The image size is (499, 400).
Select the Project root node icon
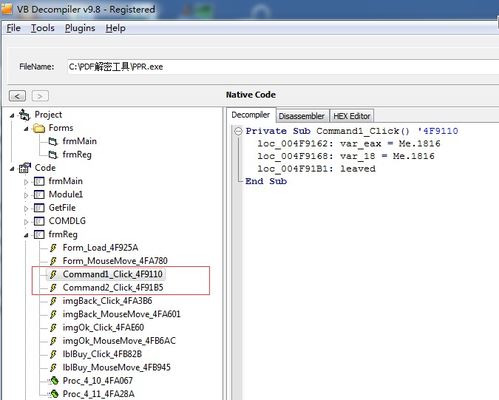click(x=25, y=115)
